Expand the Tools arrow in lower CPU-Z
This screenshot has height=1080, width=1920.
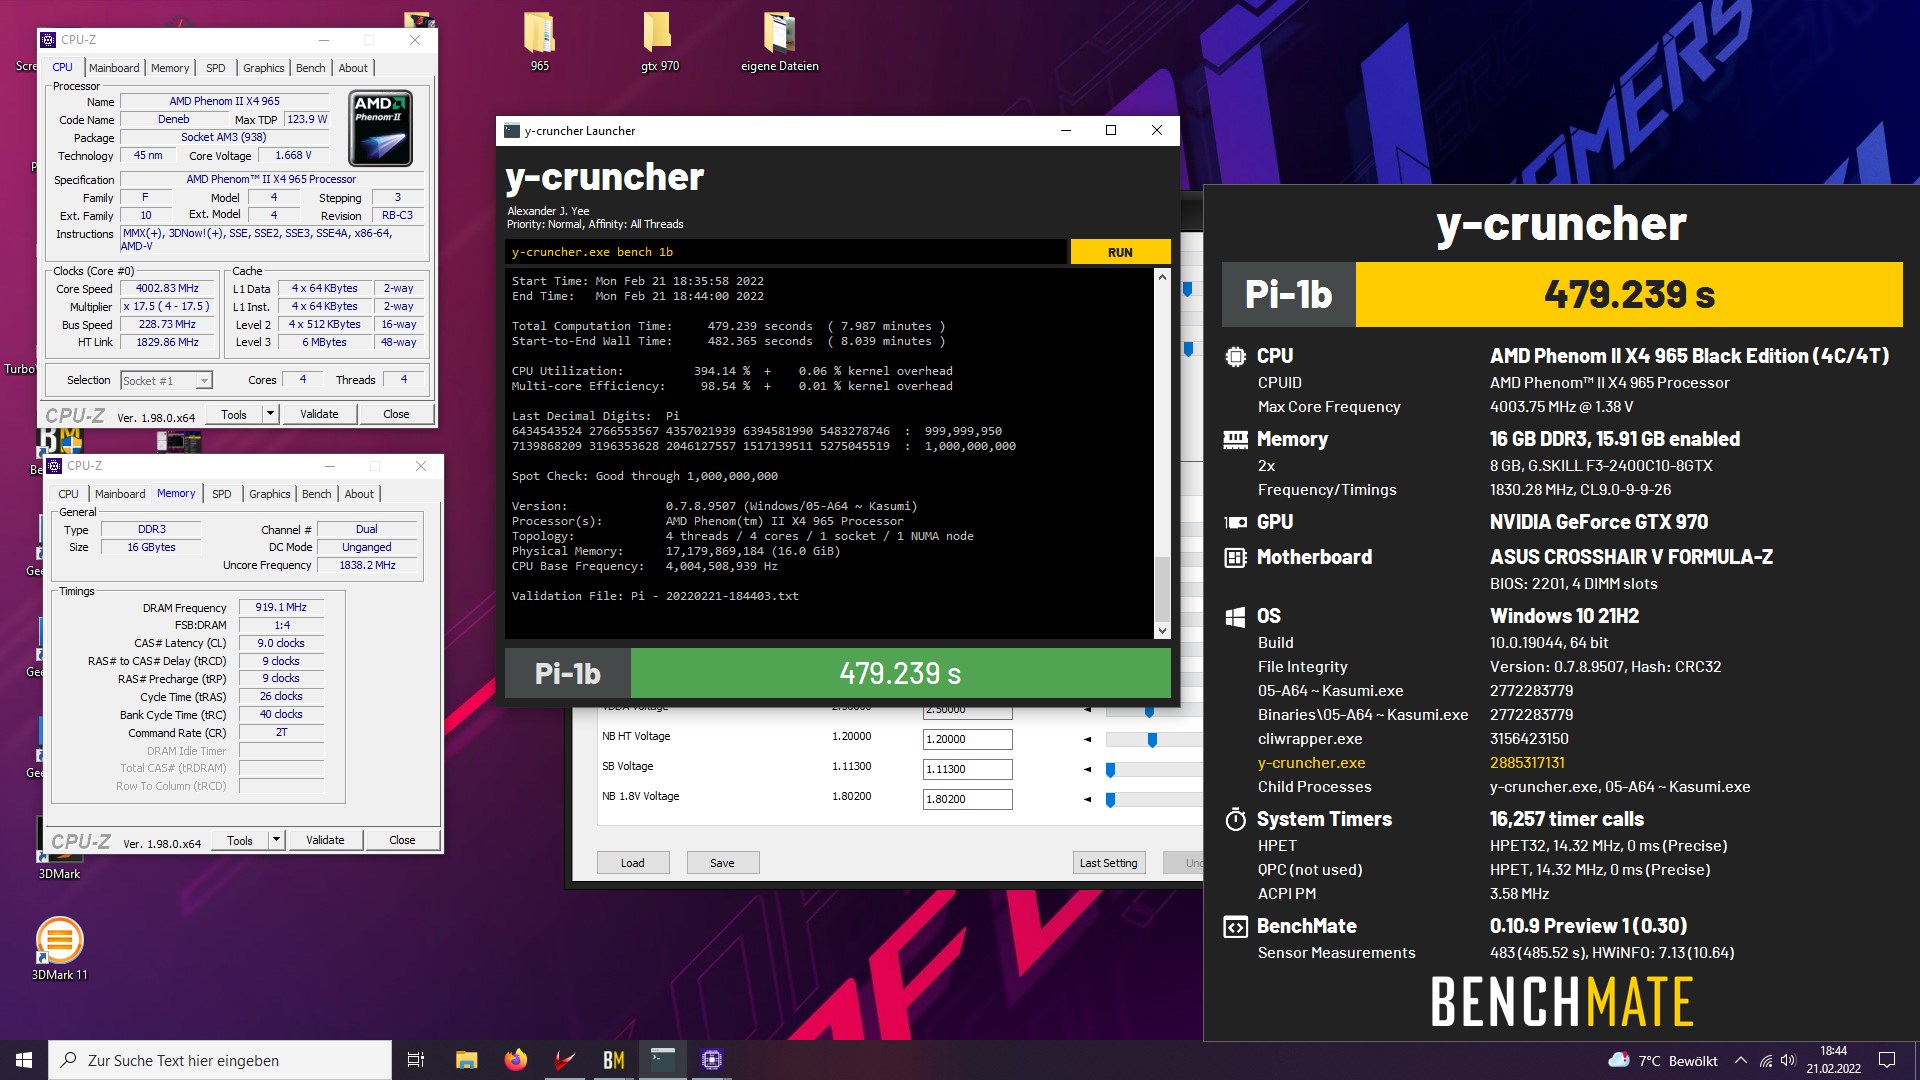(x=276, y=840)
